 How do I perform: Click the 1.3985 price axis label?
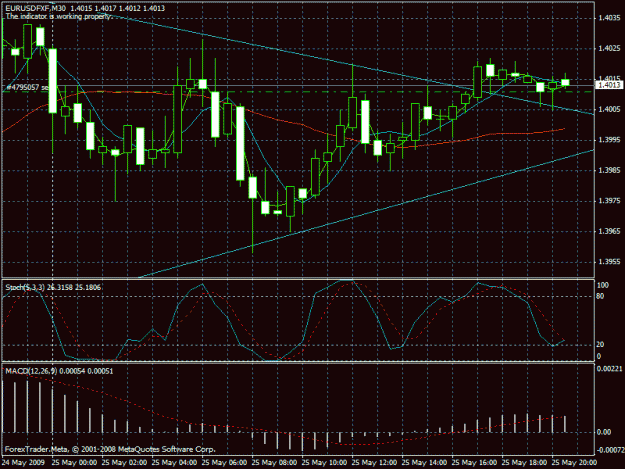[x=609, y=170]
